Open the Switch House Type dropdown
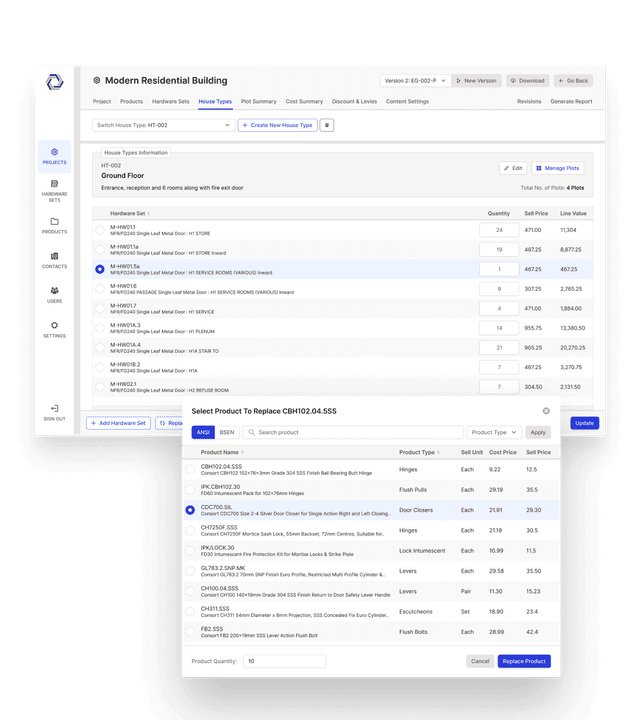Image resolution: width=640 pixels, height=720 pixels. click(x=163, y=125)
